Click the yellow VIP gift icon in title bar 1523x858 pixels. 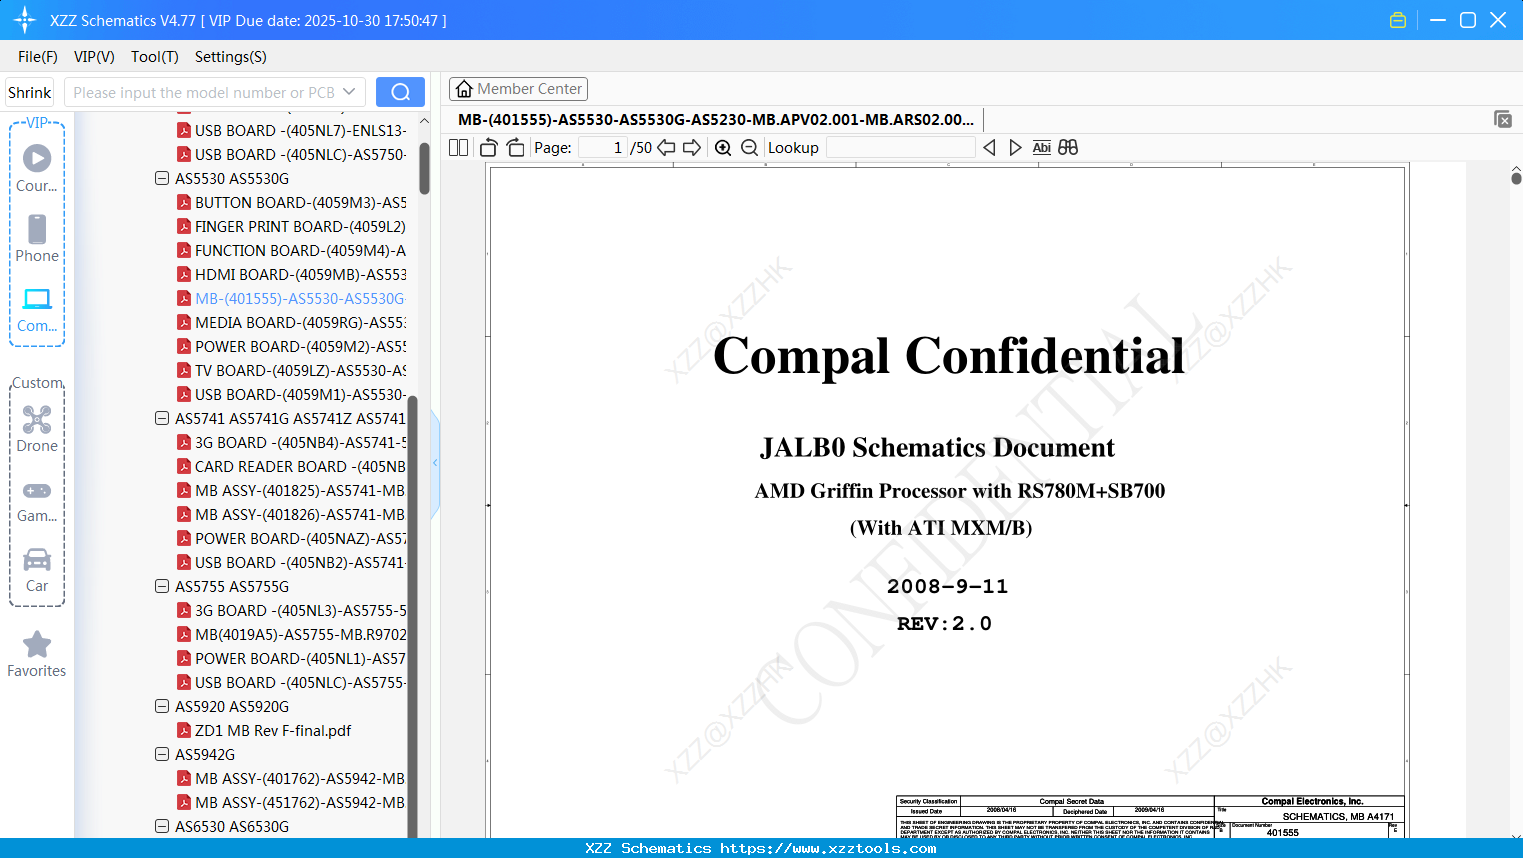pos(1398,20)
